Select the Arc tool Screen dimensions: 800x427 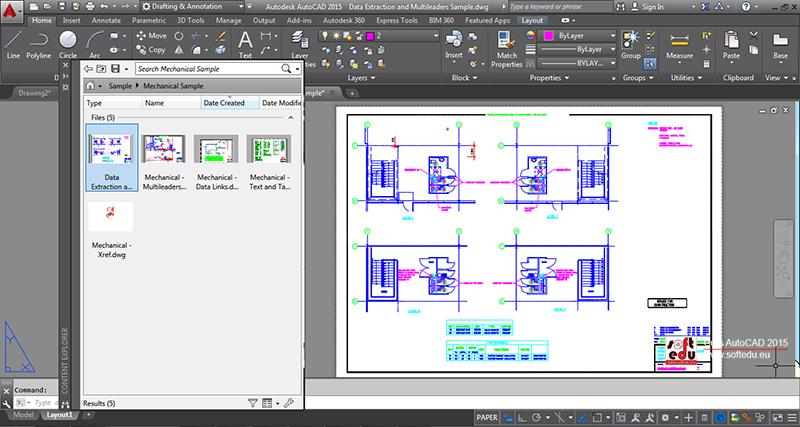[95, 44]
